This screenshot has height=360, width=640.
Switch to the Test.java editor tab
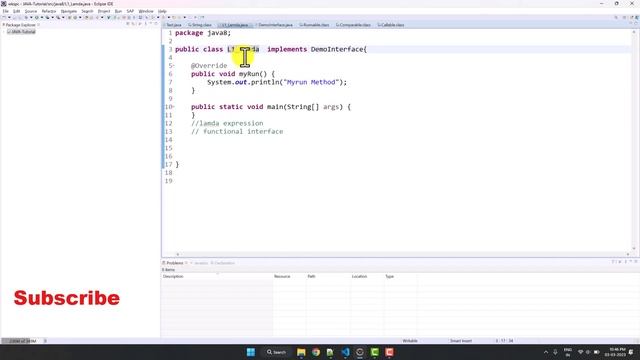coord(173,25)
